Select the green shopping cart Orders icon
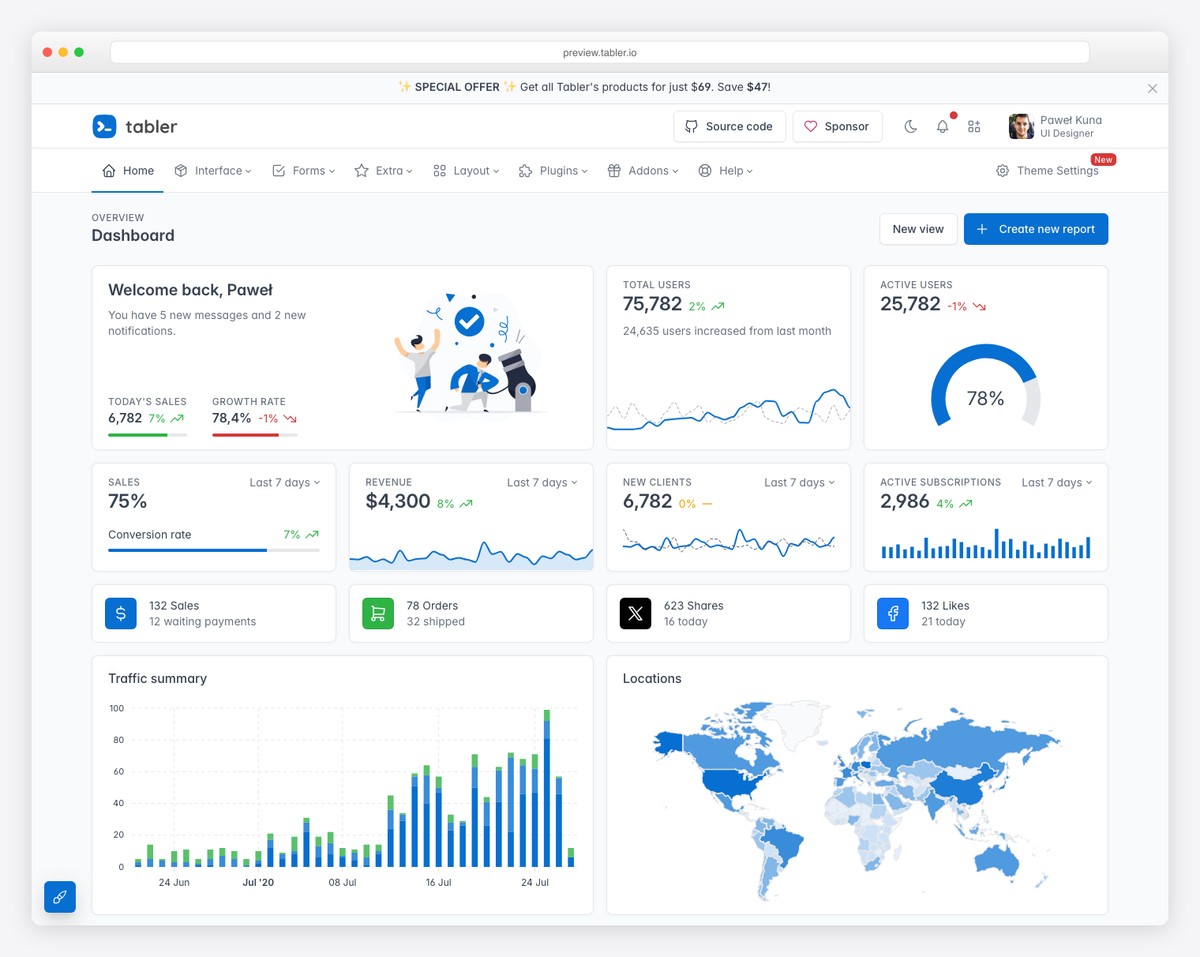The width and height of the screenshot is (1200, 957). tap(378, 613)
